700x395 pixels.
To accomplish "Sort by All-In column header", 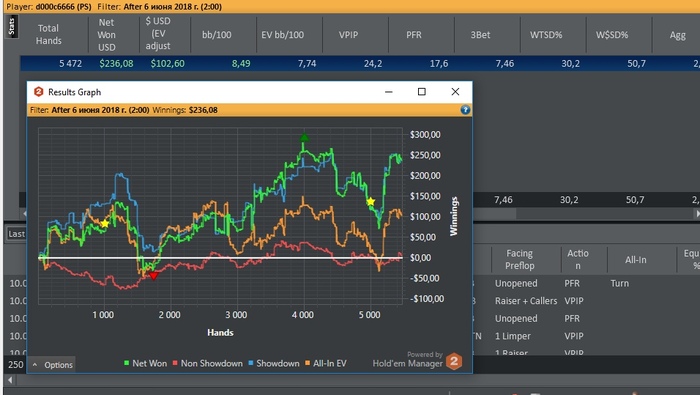I will [635, 259].
